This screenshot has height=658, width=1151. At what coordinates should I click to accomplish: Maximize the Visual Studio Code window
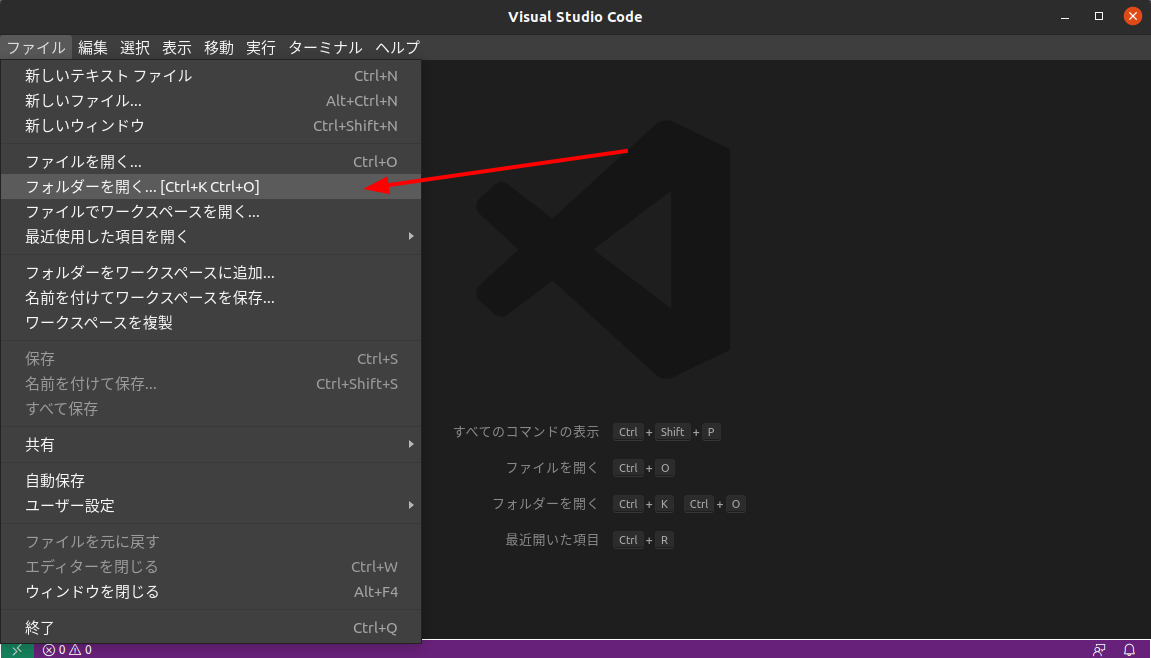(x=1099, y=16)
